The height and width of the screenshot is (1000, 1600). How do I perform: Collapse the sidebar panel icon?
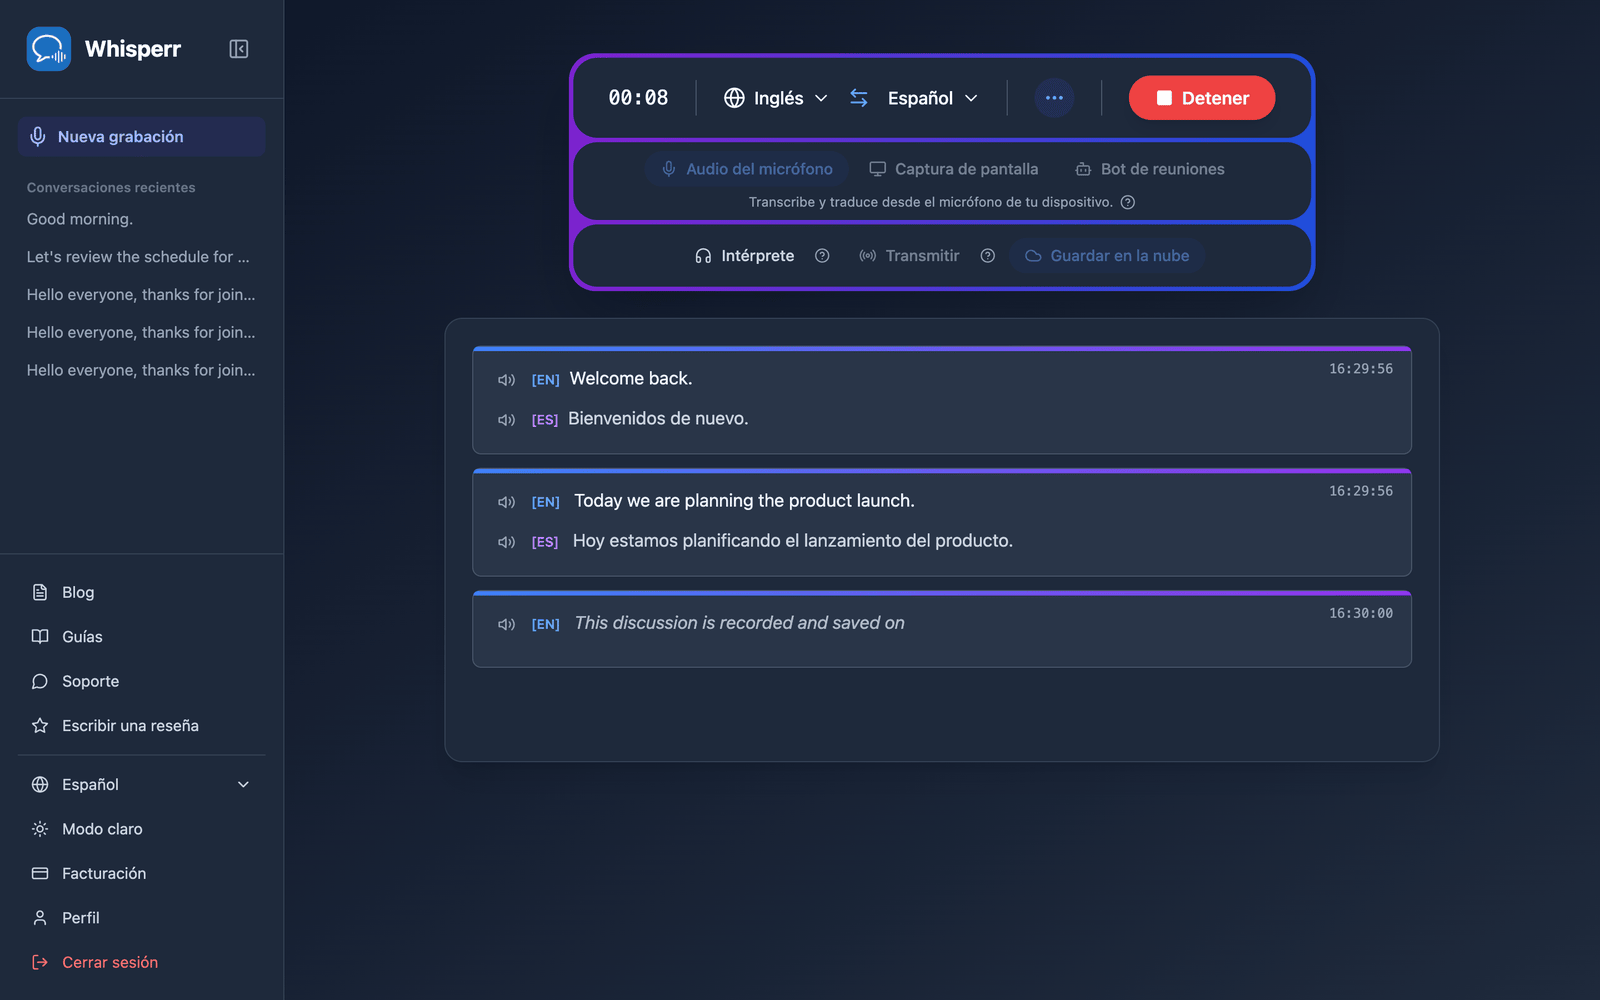tap(239, 49)
